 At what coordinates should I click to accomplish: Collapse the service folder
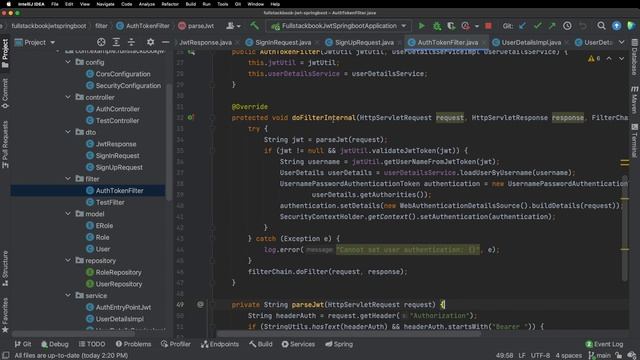point(68,295)
